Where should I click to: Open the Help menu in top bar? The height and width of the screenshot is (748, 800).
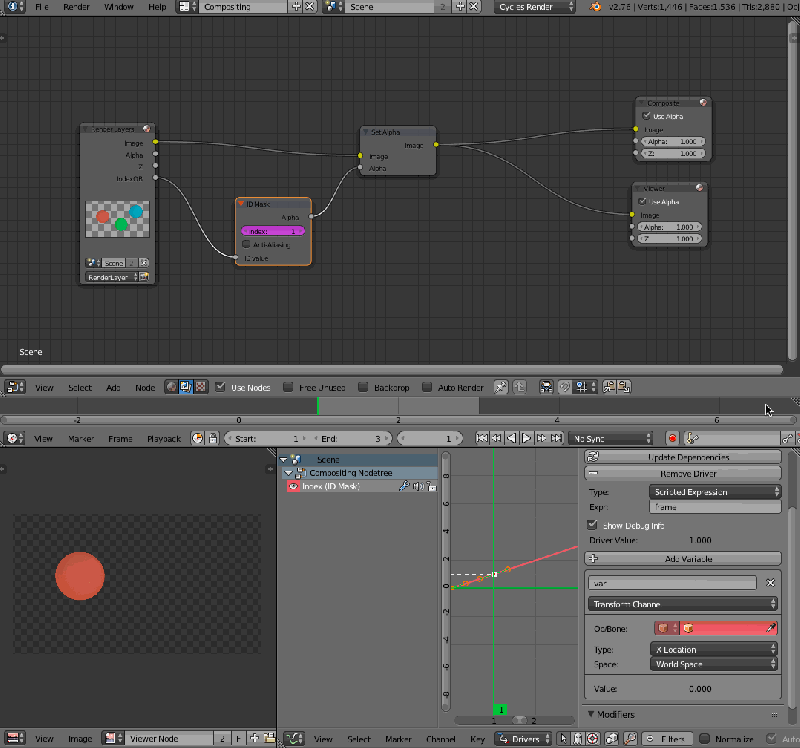click(x=157, y=7)
